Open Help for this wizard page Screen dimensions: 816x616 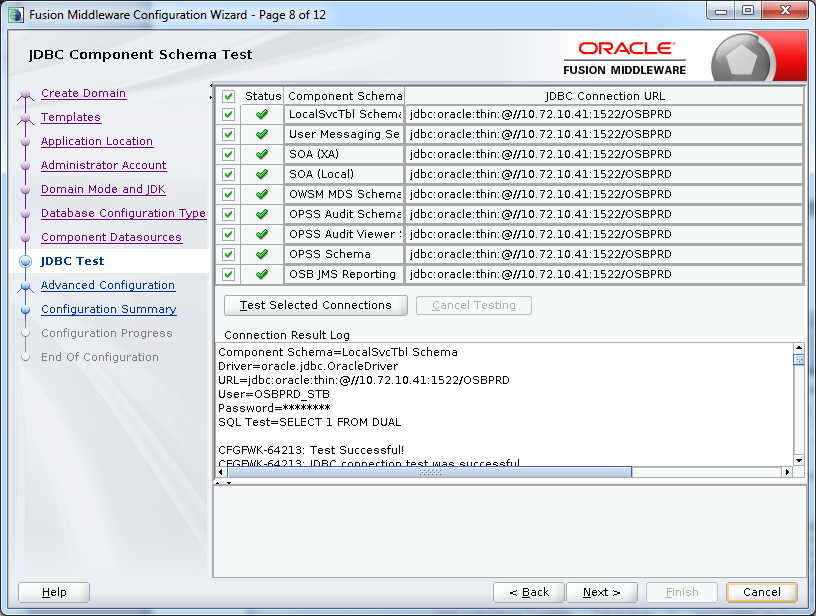(54, 592)
